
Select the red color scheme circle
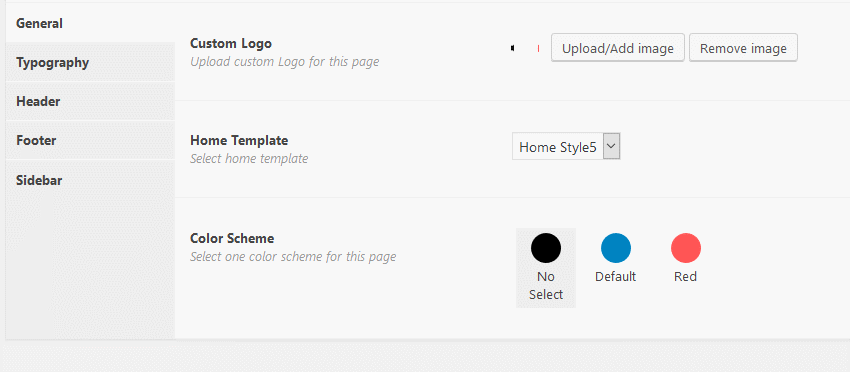pyautogui.click(x=686, y=248)
